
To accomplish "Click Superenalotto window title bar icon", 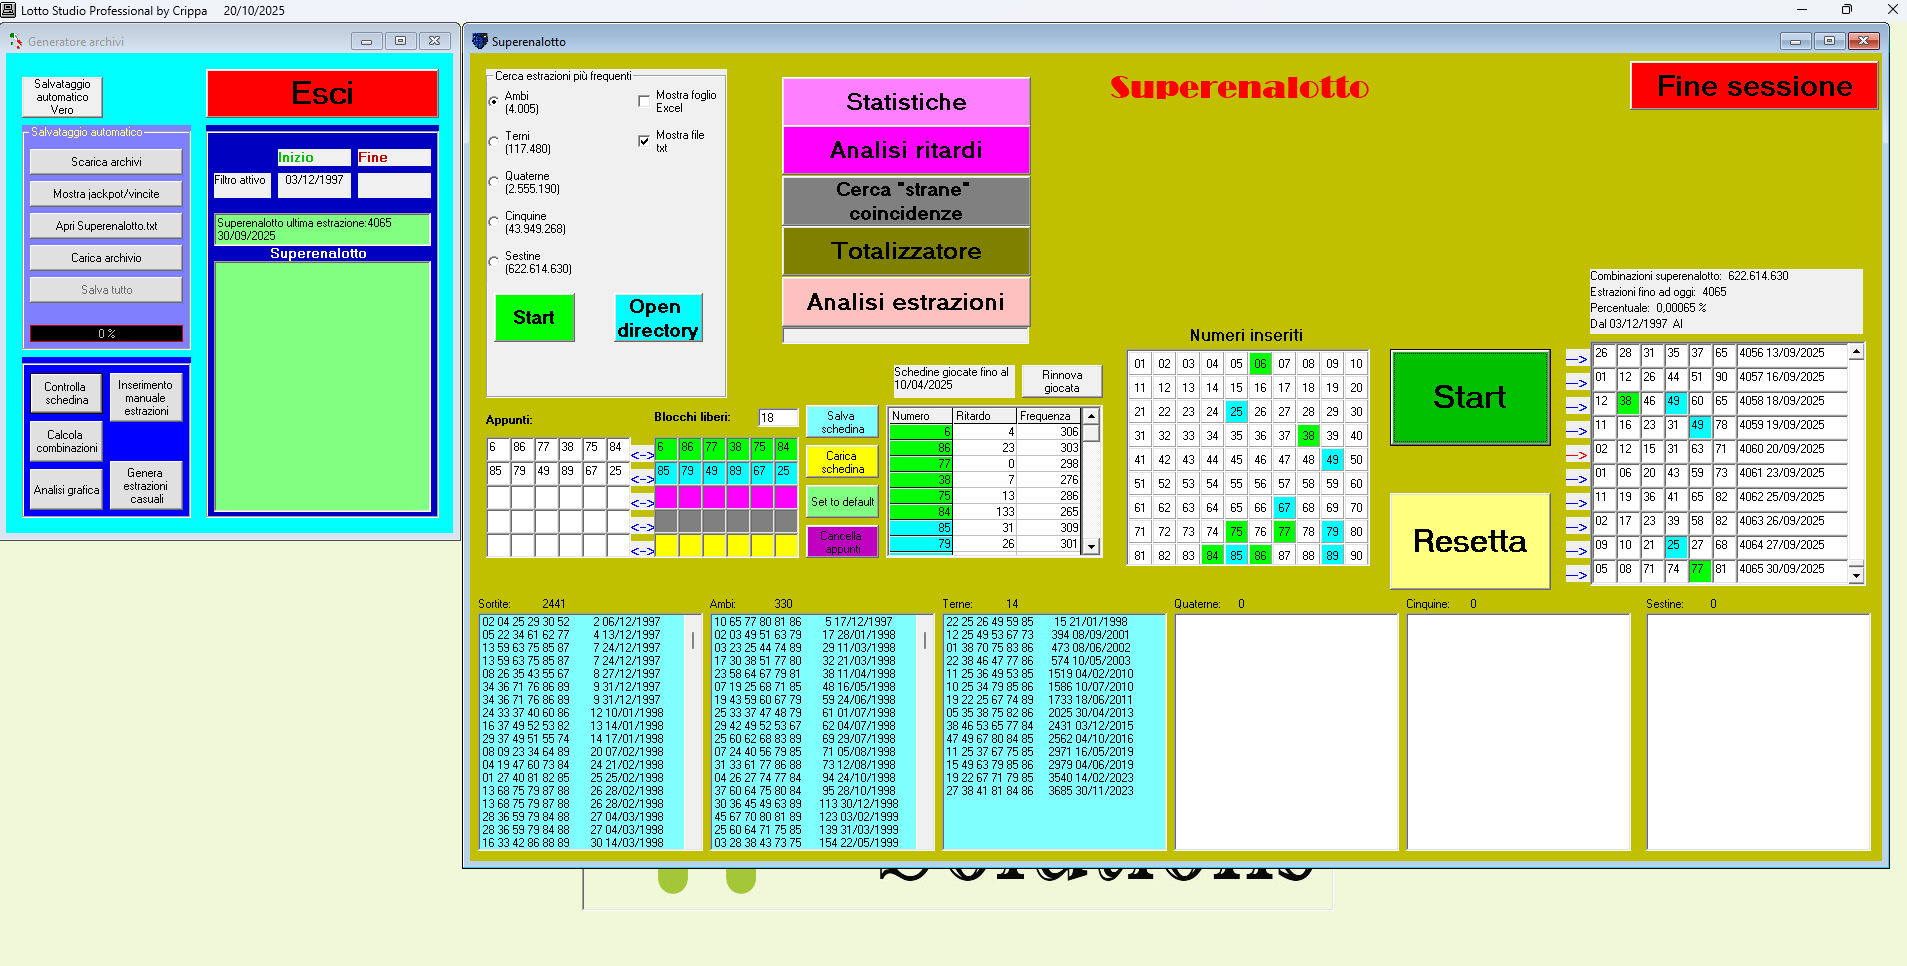I will [x=480, y=41].
